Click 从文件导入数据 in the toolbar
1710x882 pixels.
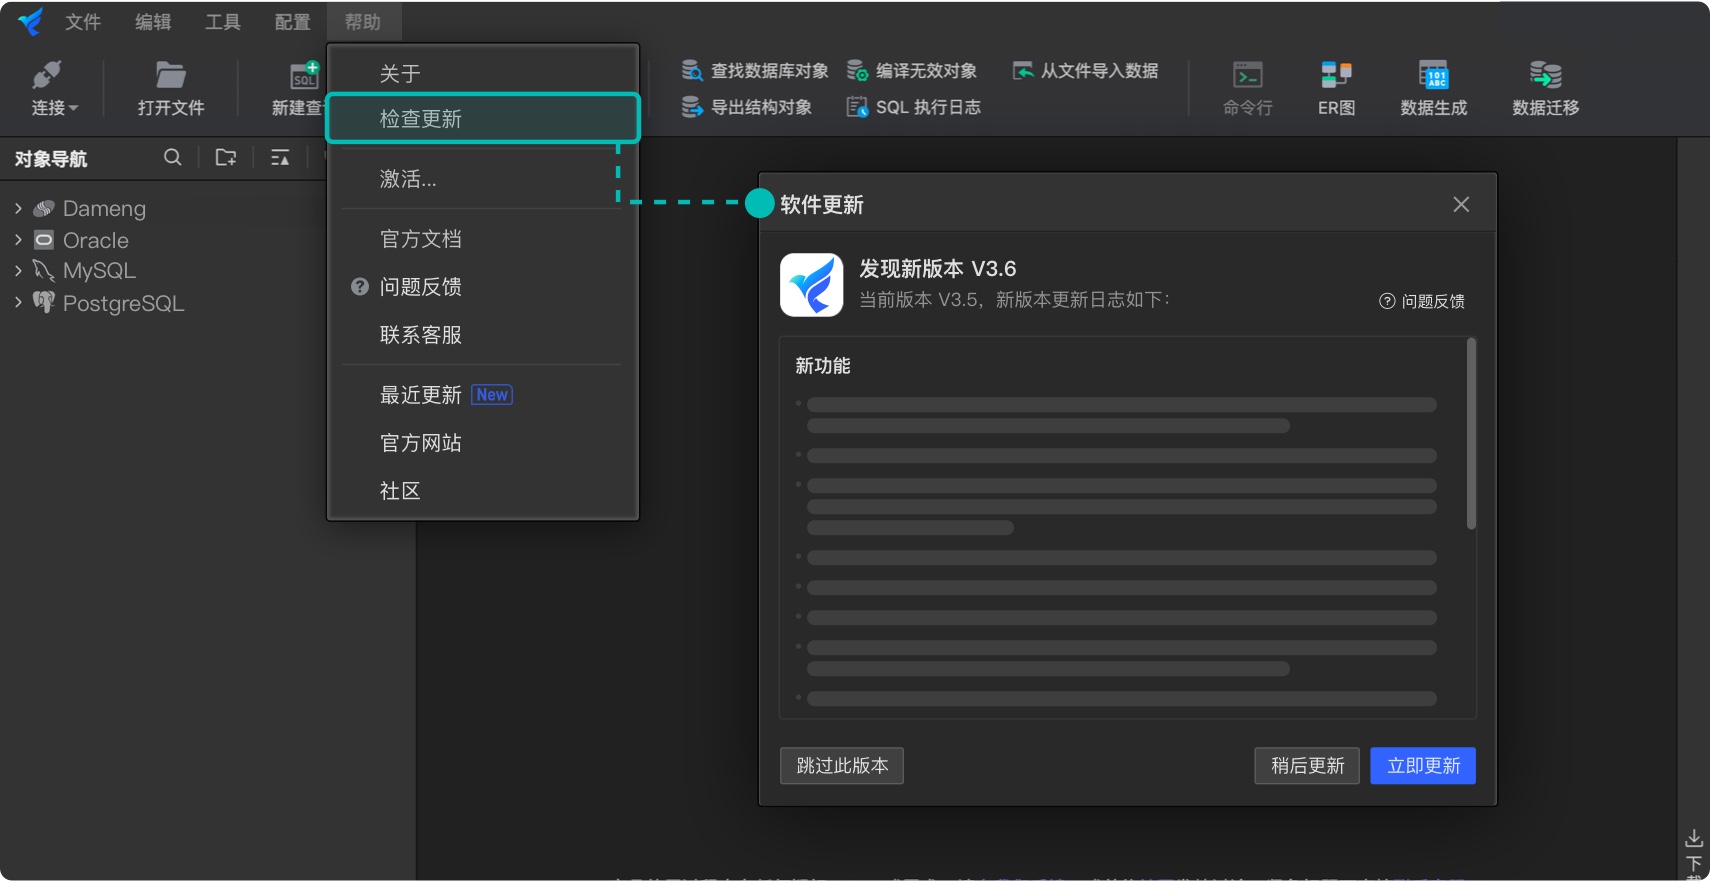[1085, 71]
